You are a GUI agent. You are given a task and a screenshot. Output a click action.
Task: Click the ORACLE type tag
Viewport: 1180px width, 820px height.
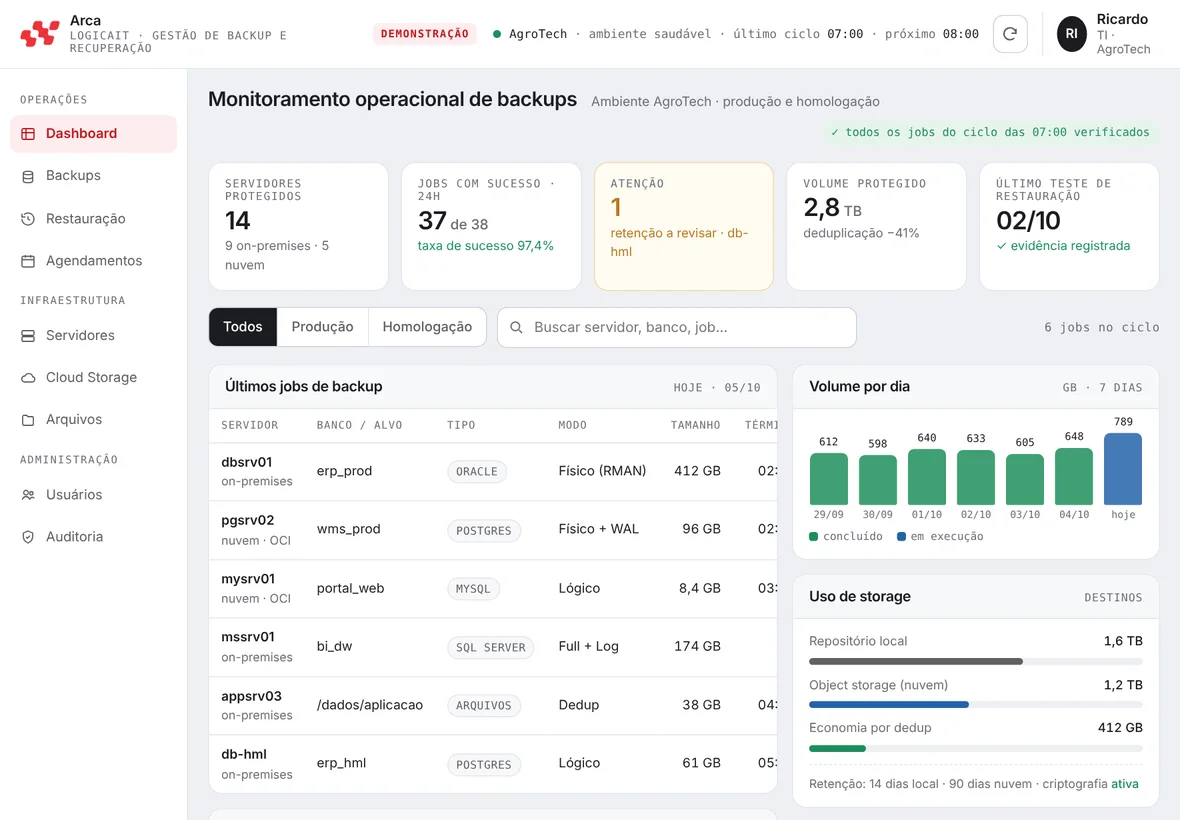click(x=476, y=472)
